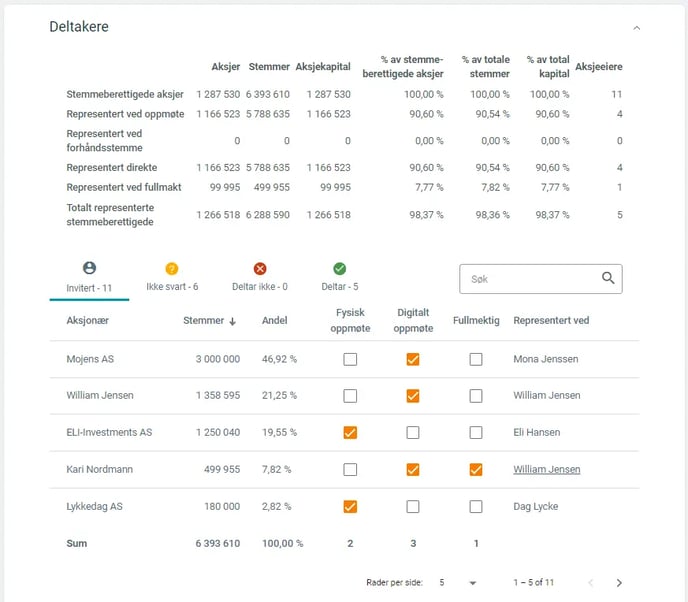The height and width of the screenshot is (602, 688).
Task: Click the Andel column header
Action: point(274,320)
